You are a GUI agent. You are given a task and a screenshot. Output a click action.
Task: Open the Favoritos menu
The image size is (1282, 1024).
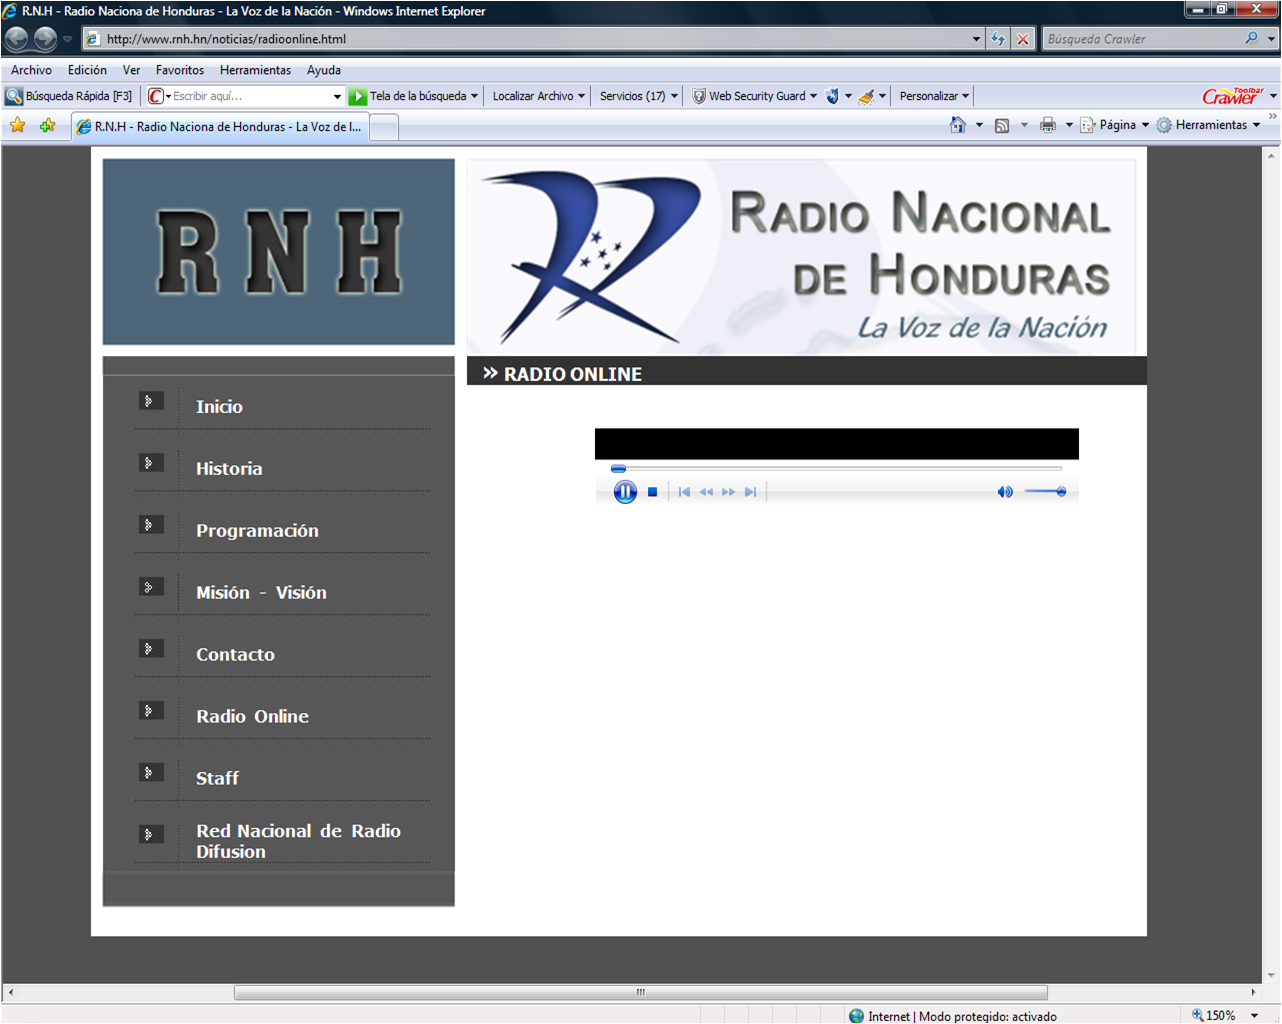coord(180,70)
